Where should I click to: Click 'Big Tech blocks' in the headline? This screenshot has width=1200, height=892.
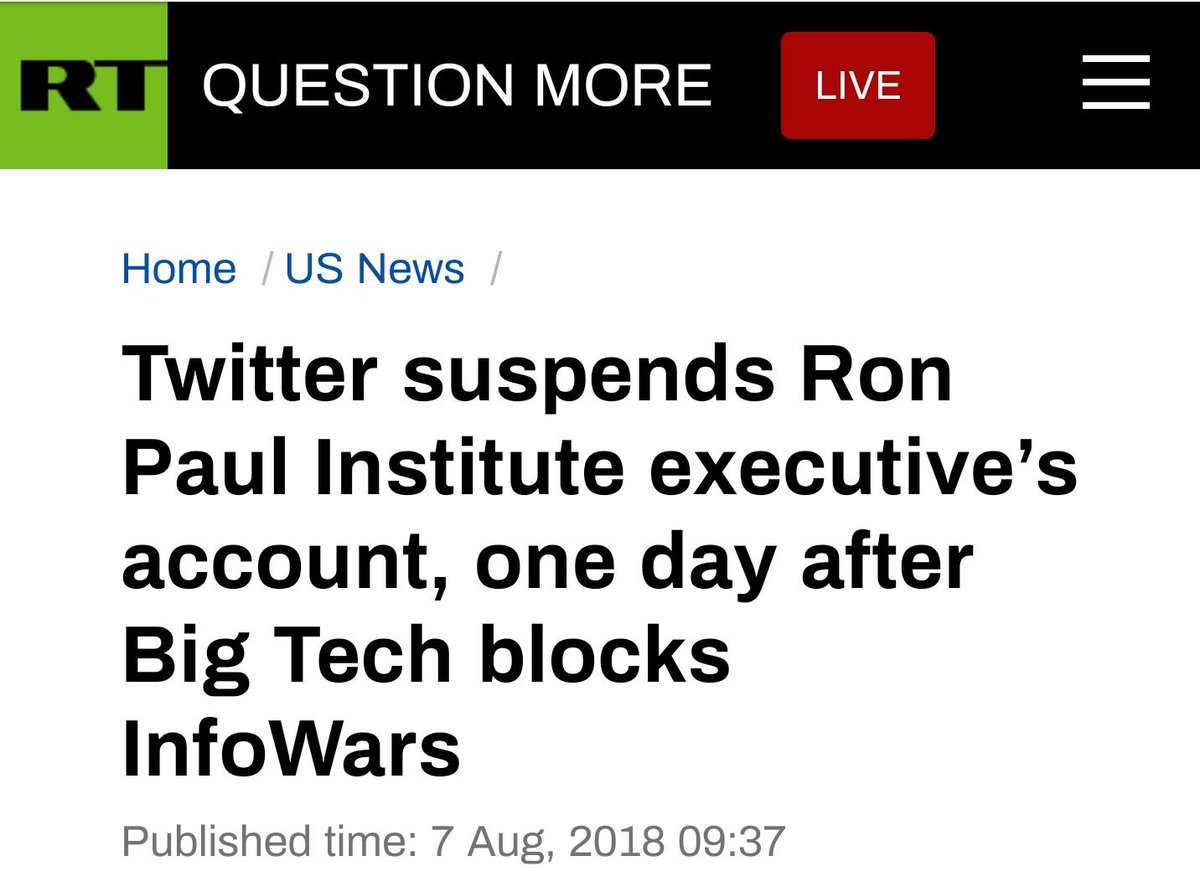coord(425,655)
